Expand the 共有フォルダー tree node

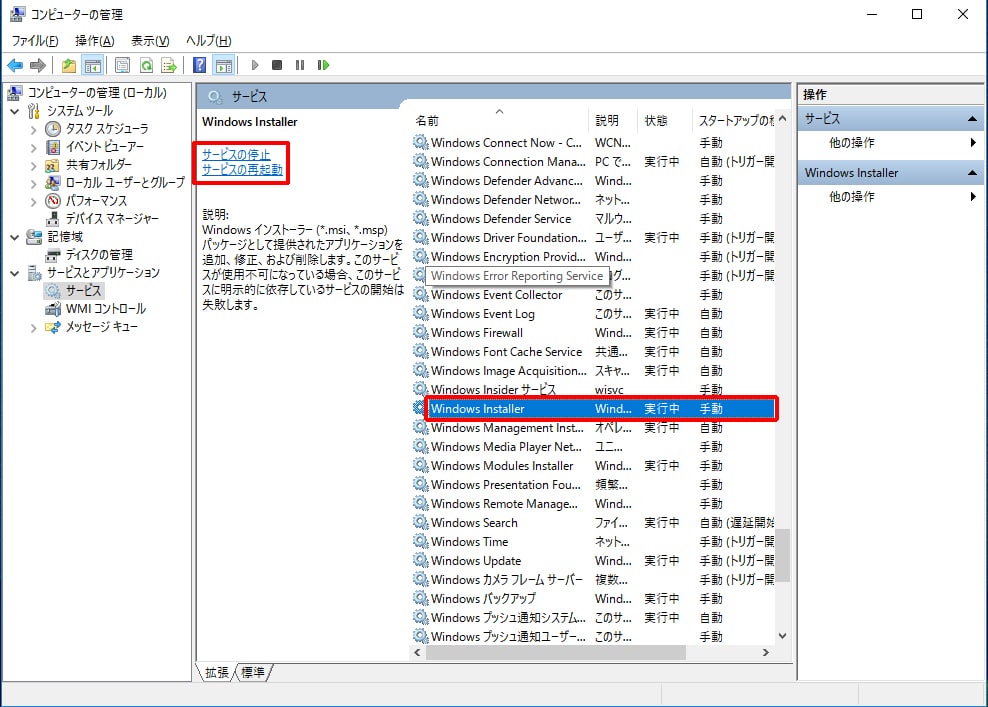click(x=33, y=166)
